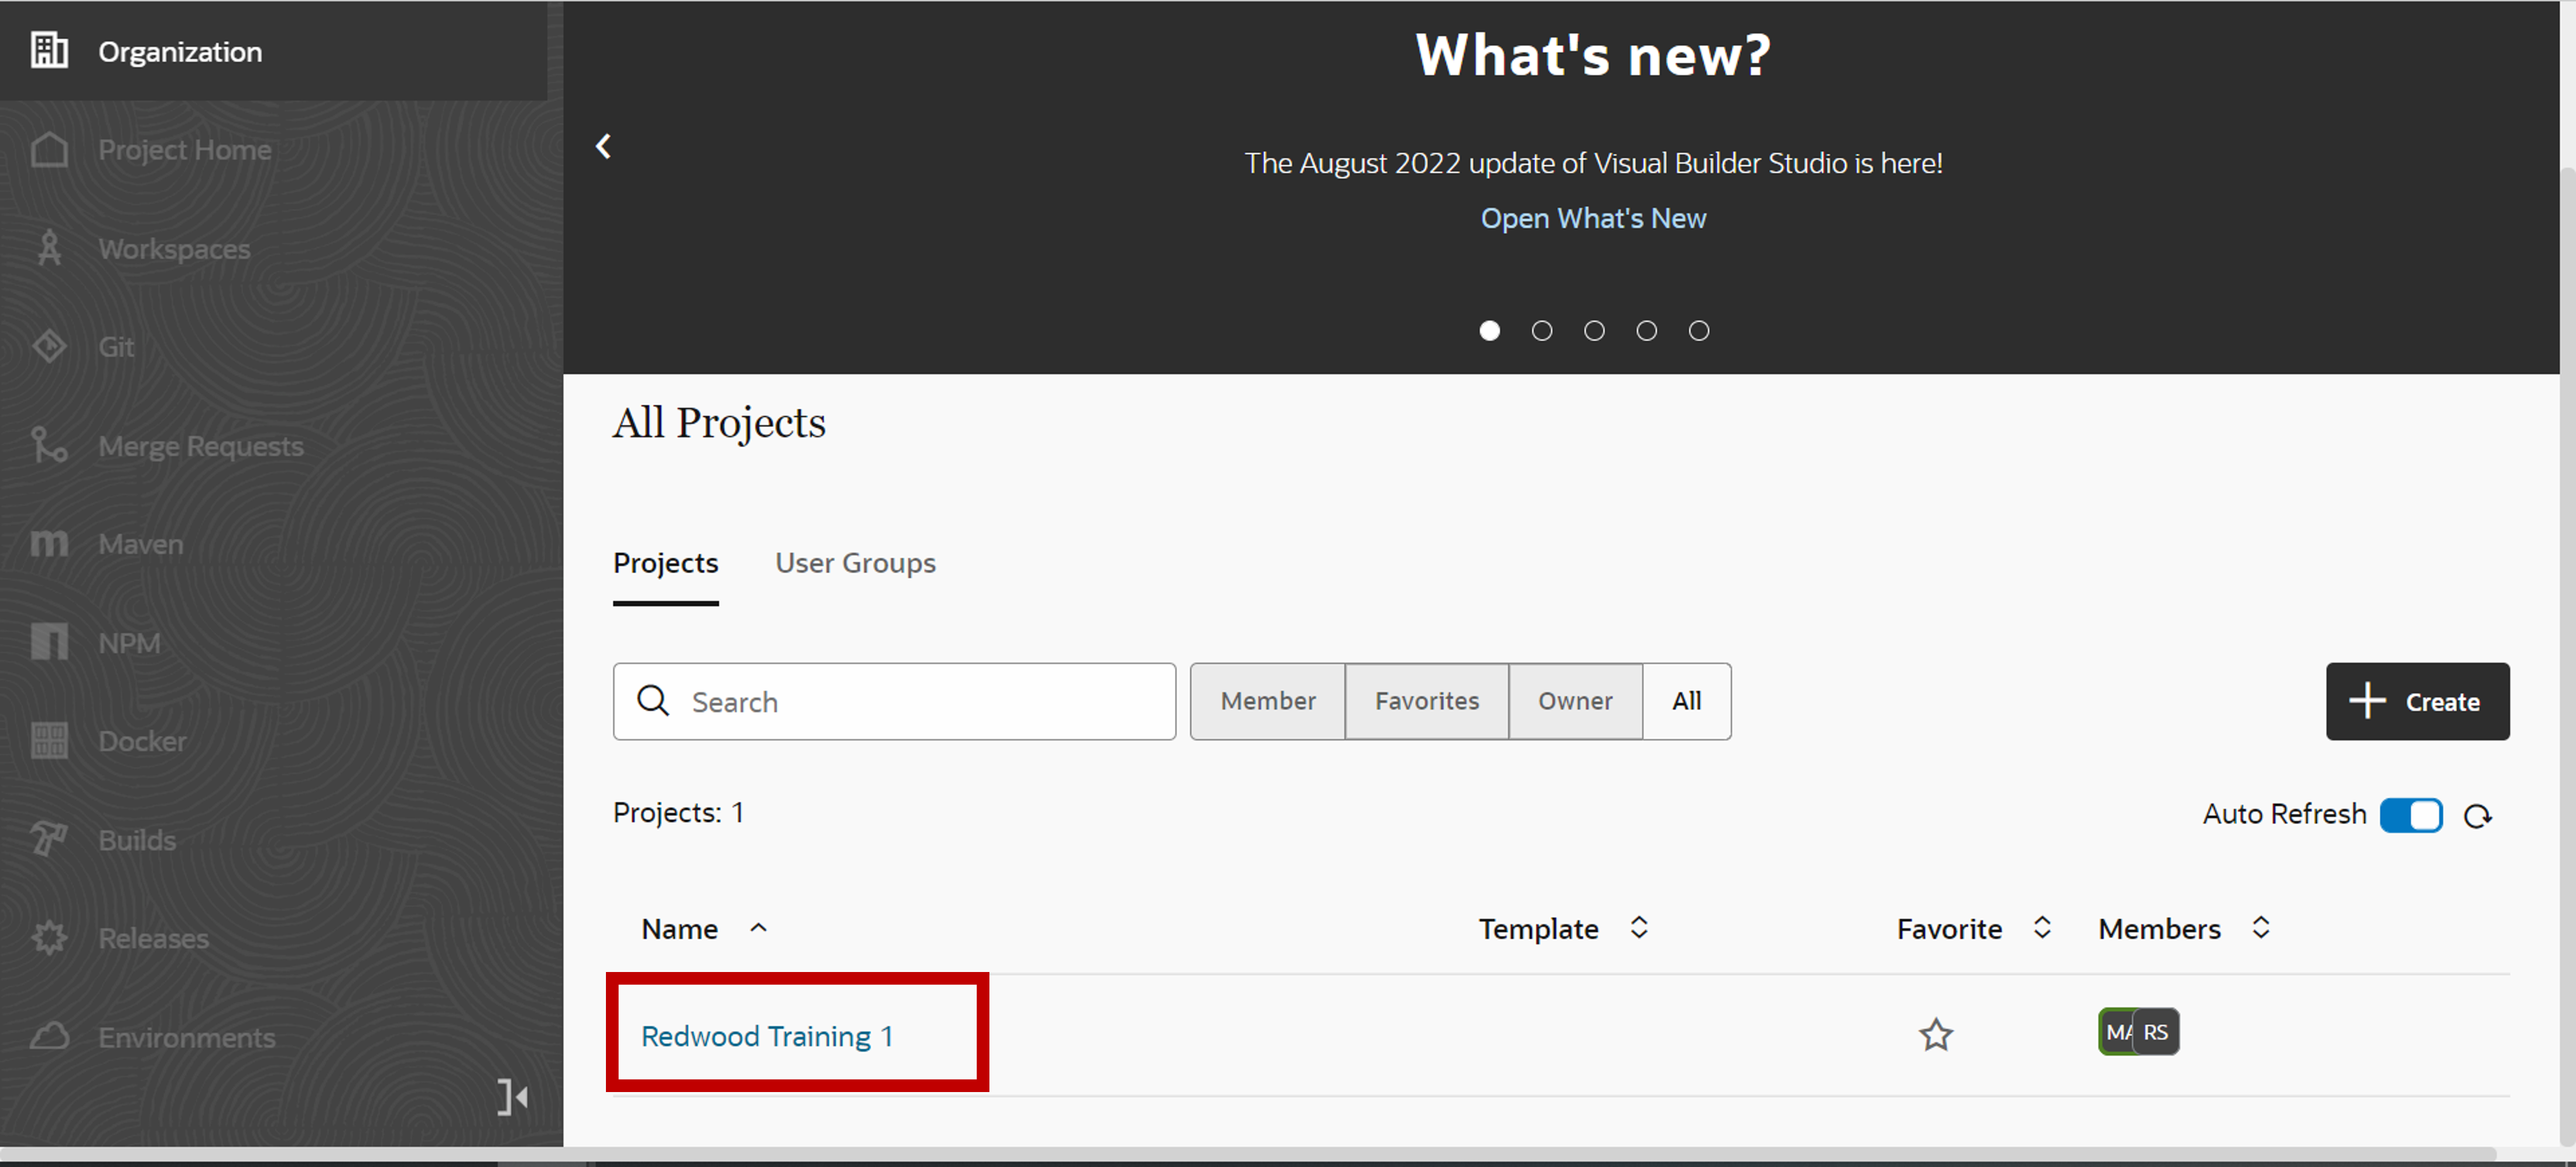
Task: Click the RS member avatar
Action: [2156, 1032]
